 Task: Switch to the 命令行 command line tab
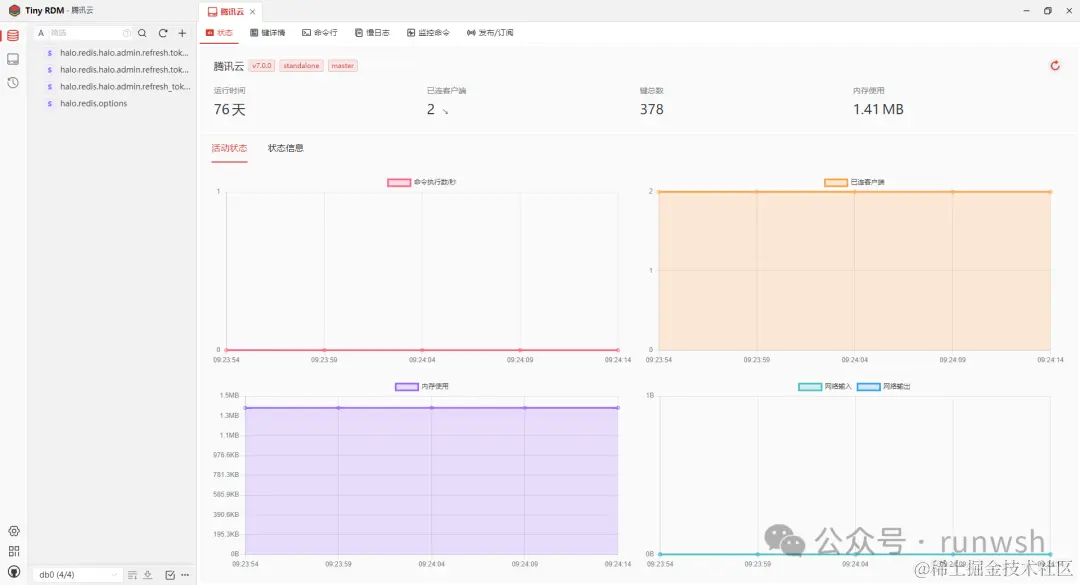[x=320, y=32]
